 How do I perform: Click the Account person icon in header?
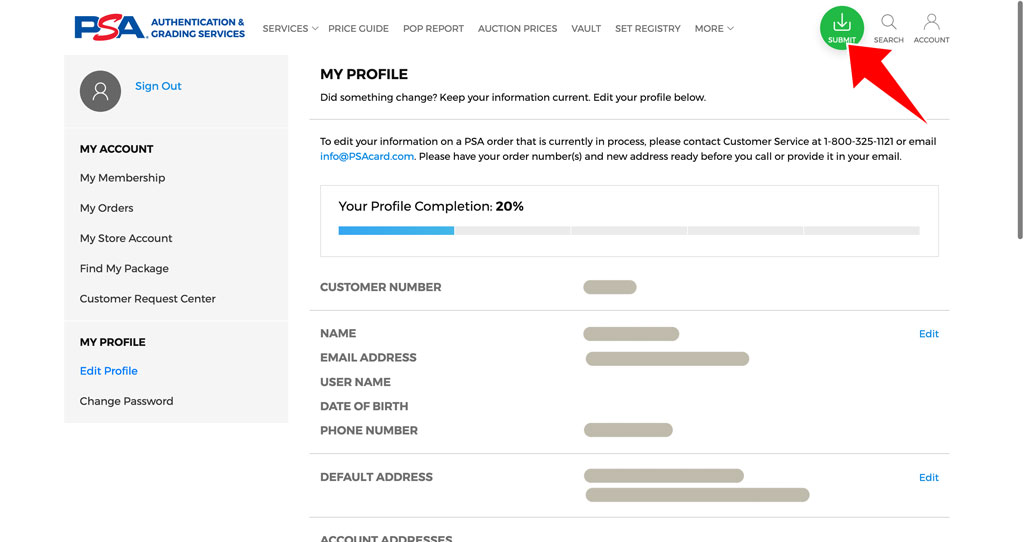[x=931, y=23]
